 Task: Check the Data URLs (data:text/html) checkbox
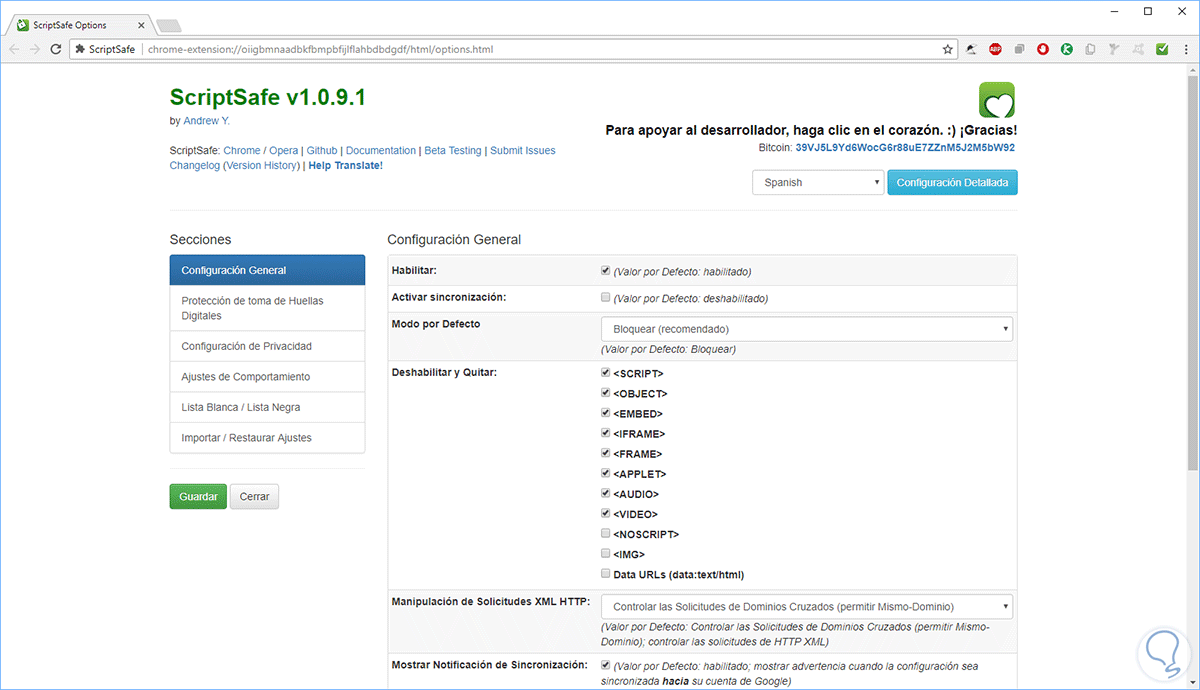coord(605,573)
